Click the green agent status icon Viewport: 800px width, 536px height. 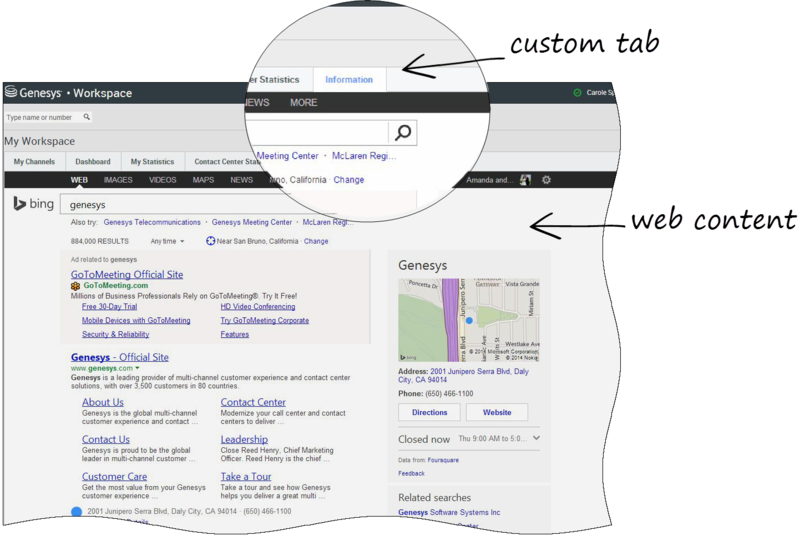click(x=577, y=93)
